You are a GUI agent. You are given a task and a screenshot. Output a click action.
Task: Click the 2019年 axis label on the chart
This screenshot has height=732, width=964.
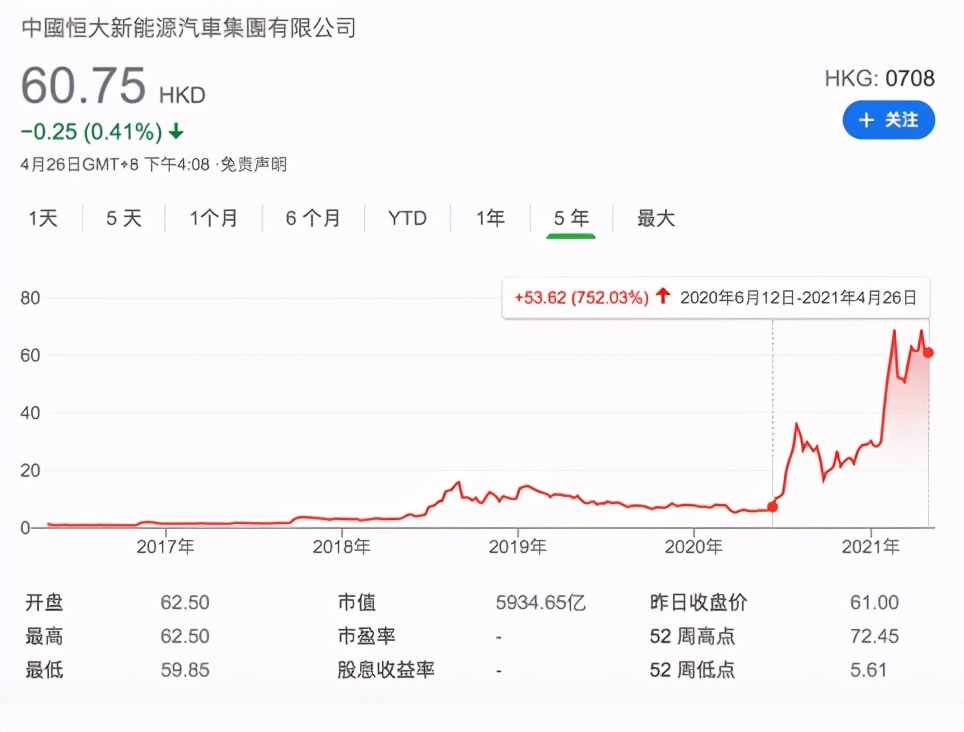pyautogui.click(x=519, y=547)
